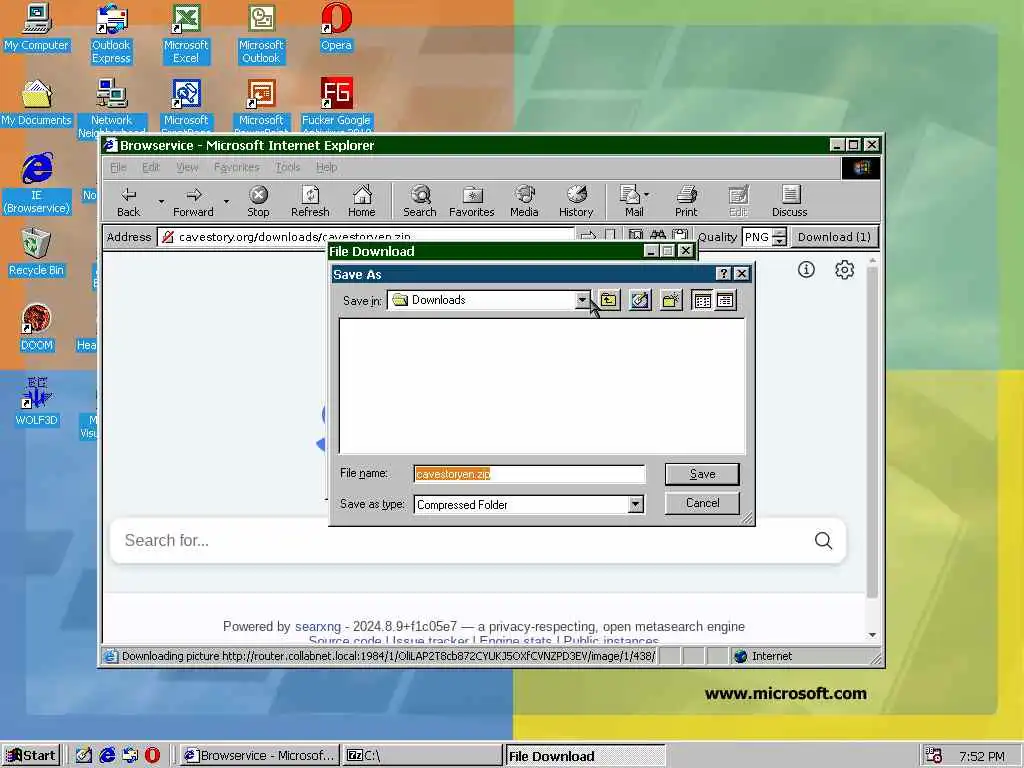Stop page loading with Stop button
This screenshot has width=1024, height=768.
[x=259, y=201]
